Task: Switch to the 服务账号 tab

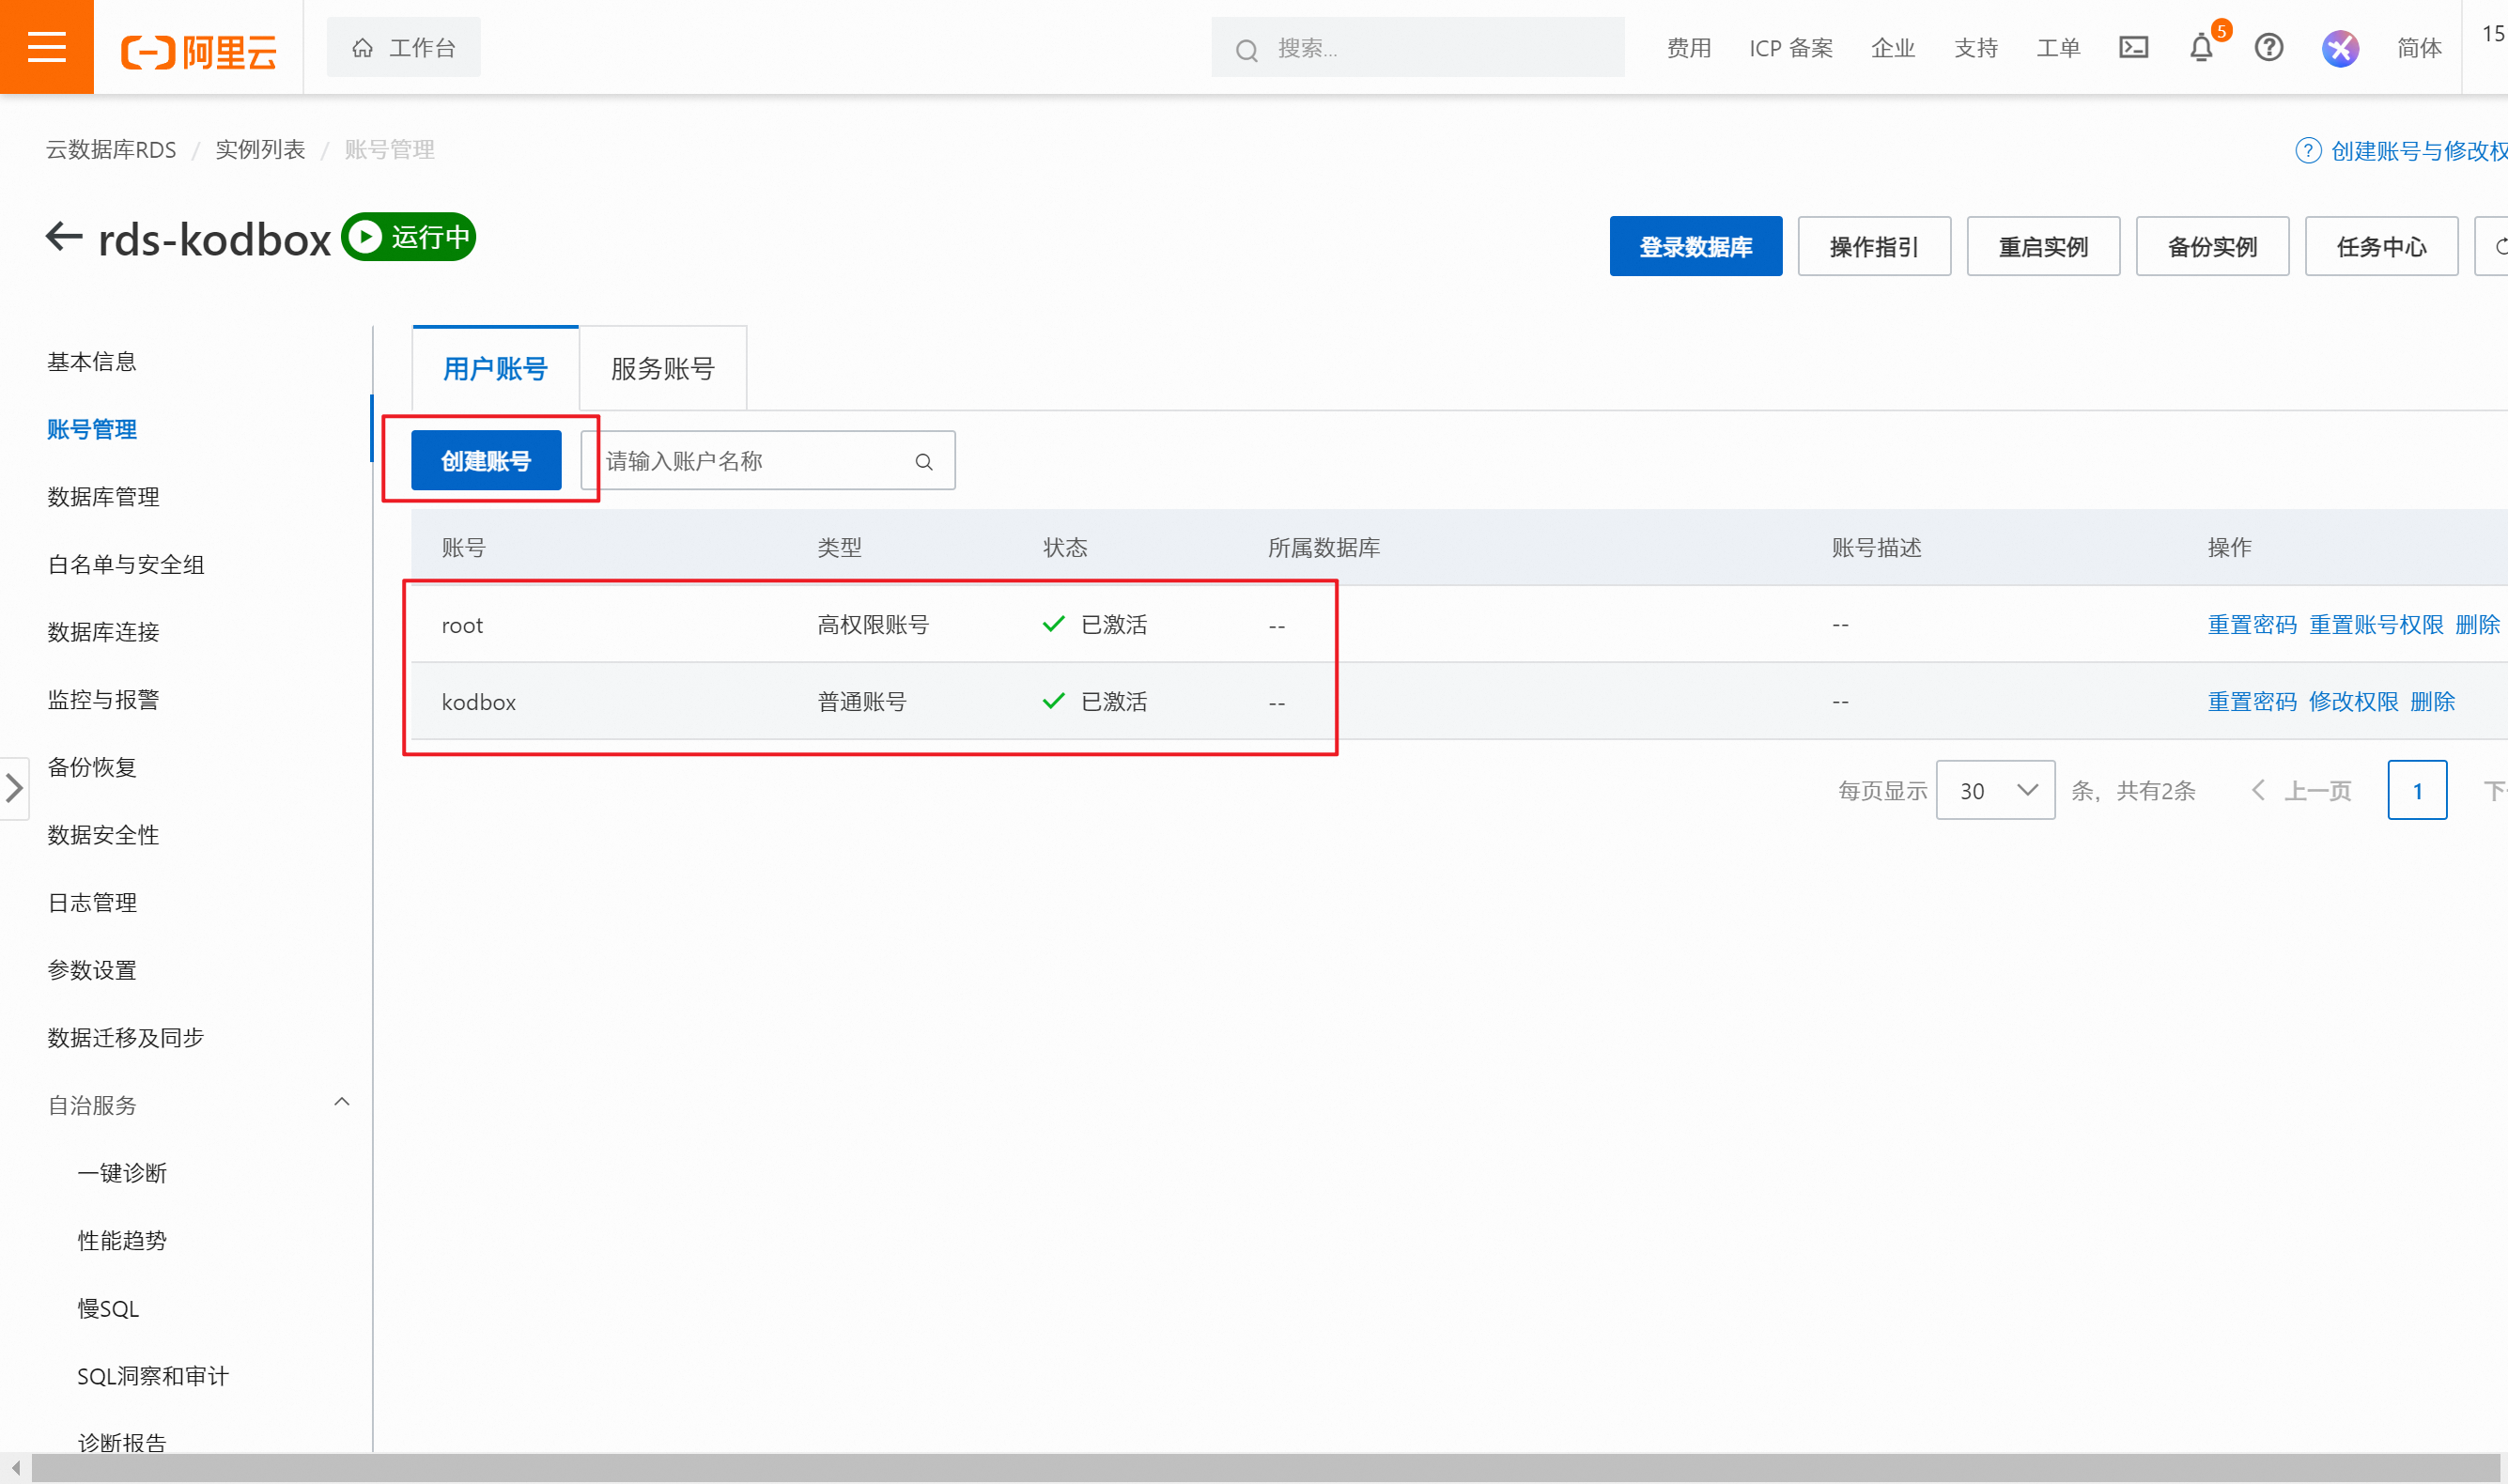Action: (661, 368)
